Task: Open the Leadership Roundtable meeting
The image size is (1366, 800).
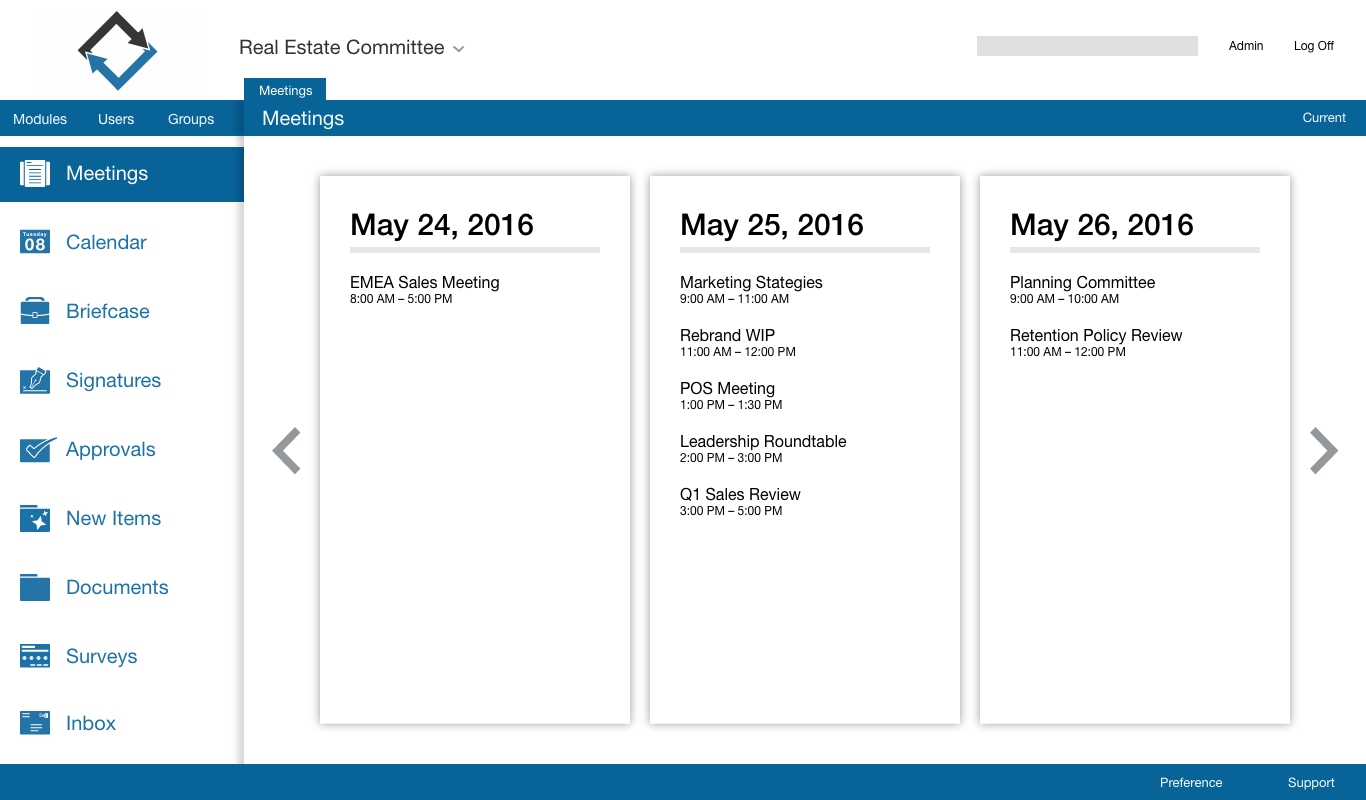Action: pyautogui.click(x=763, y=442)
